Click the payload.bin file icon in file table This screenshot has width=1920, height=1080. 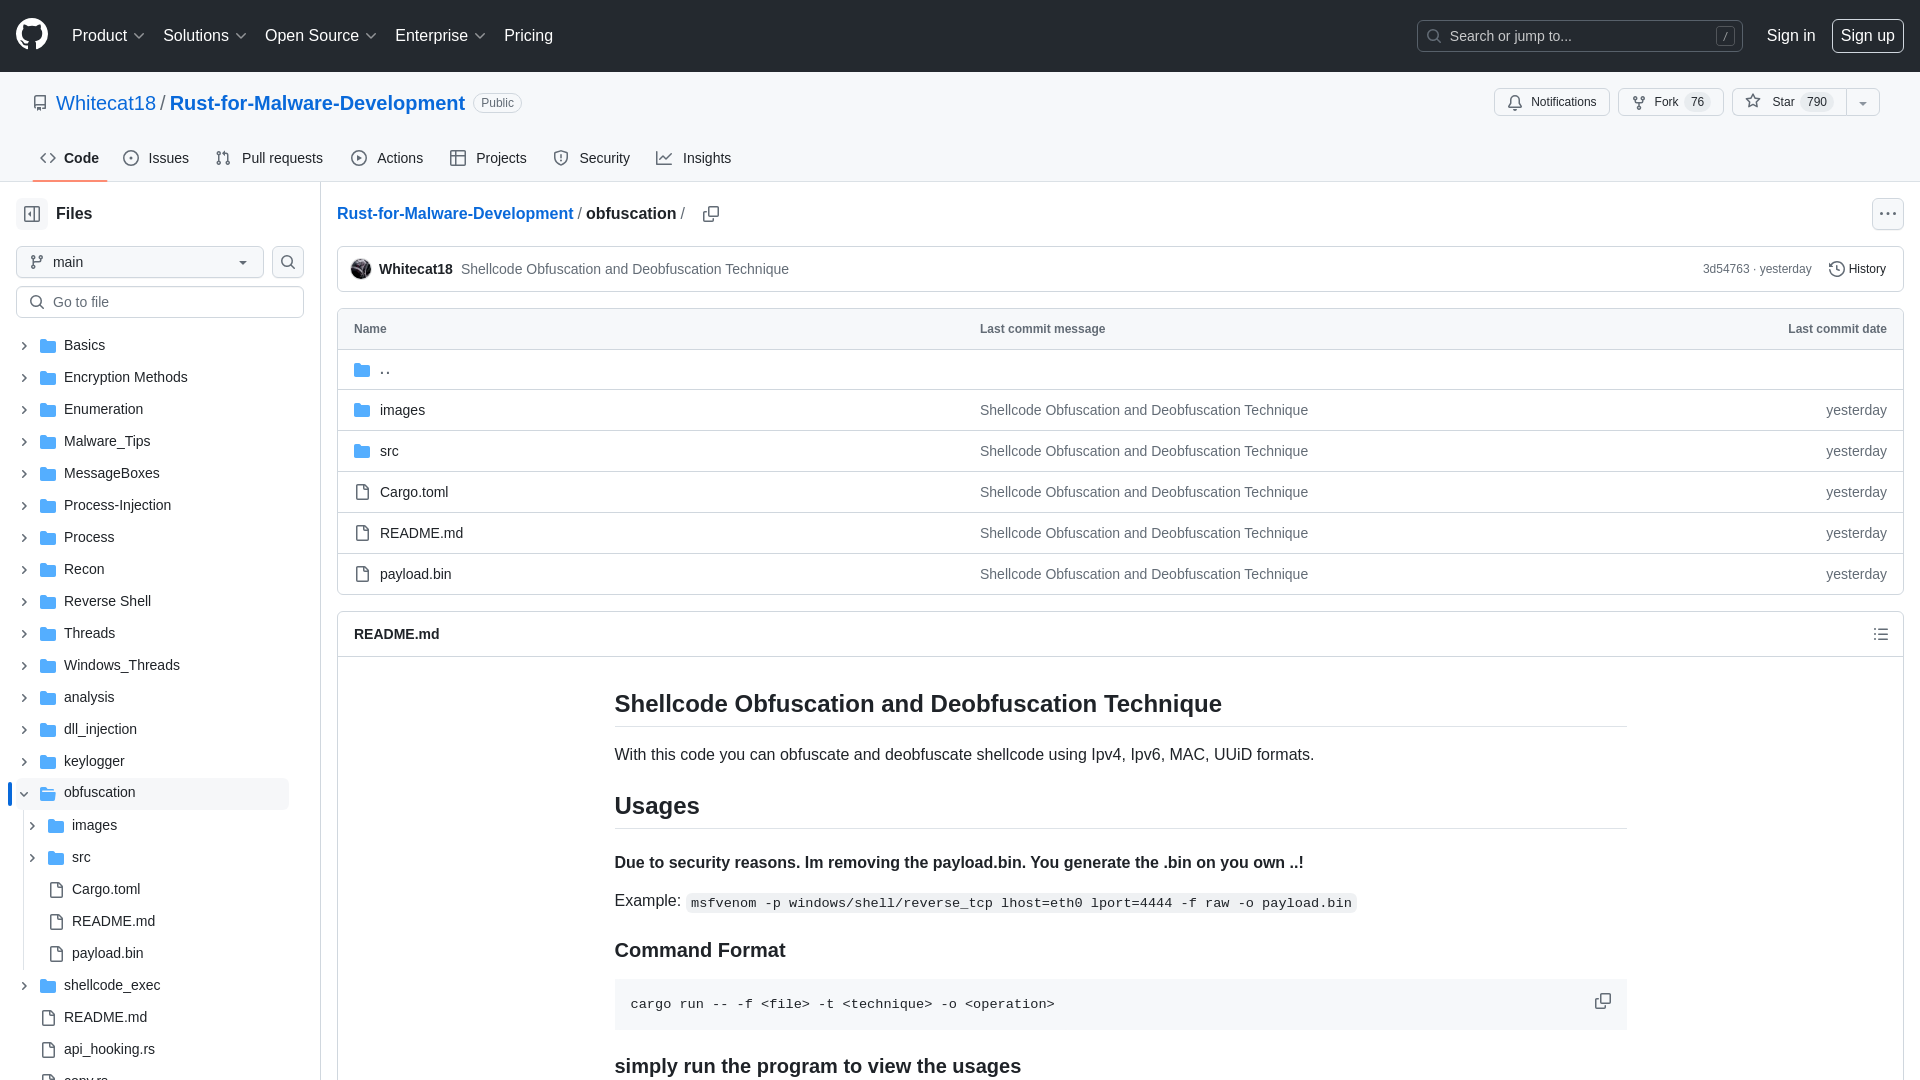[x=362, y=574]
